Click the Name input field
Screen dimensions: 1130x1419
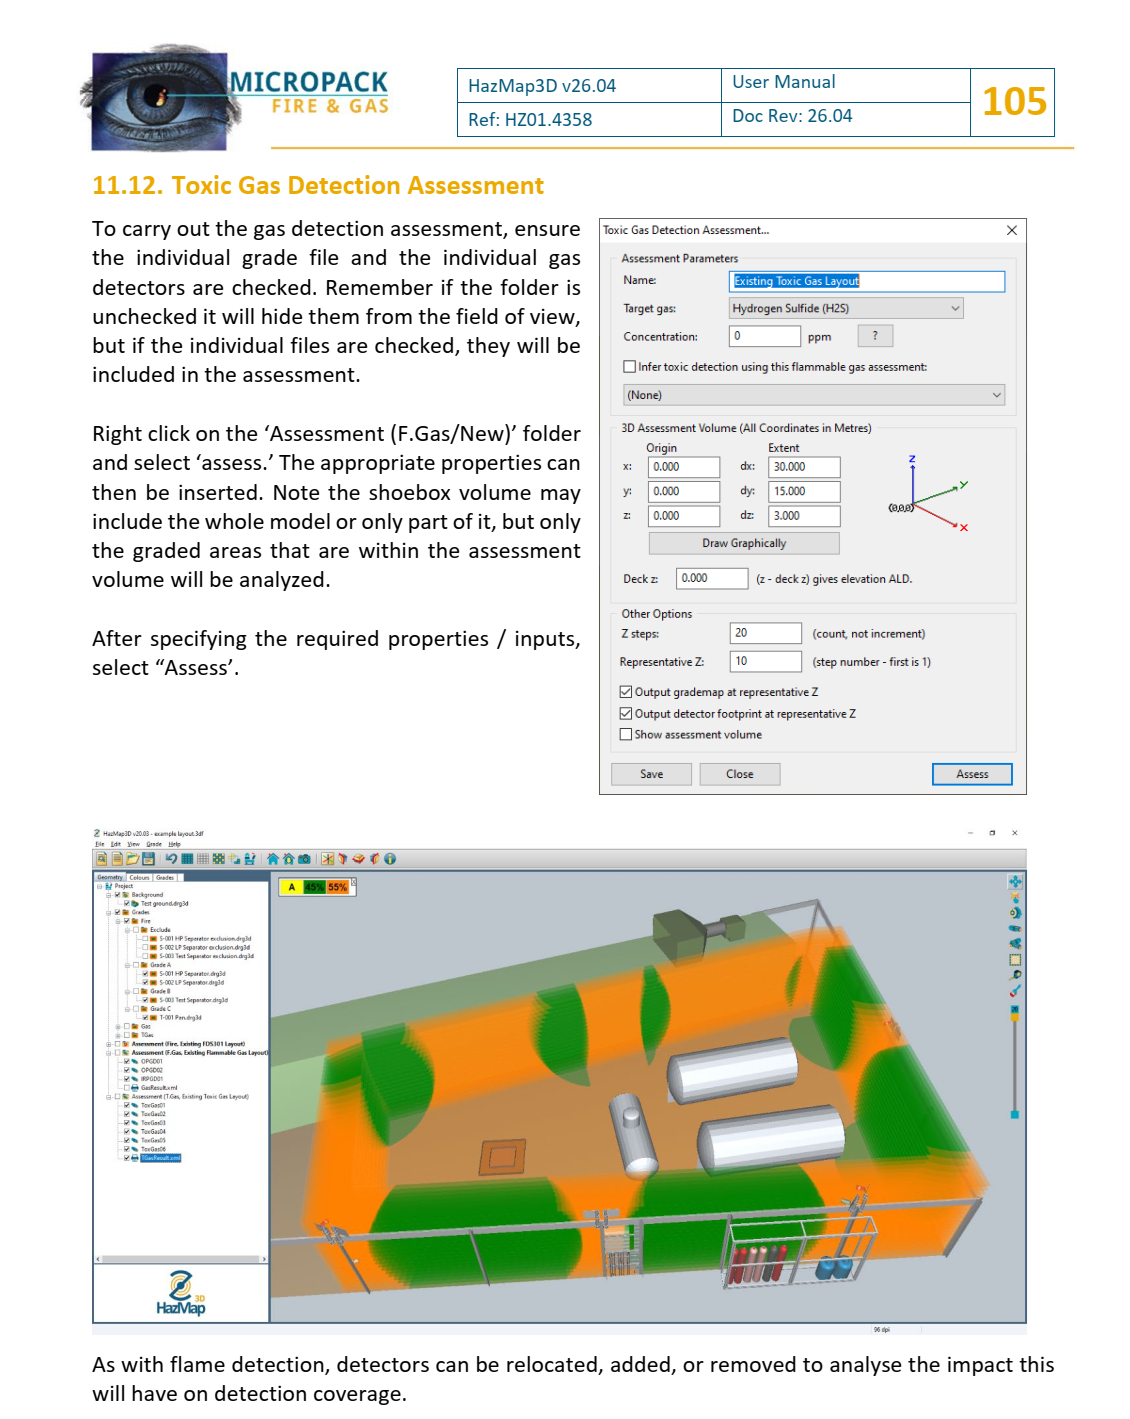(867, 281)
